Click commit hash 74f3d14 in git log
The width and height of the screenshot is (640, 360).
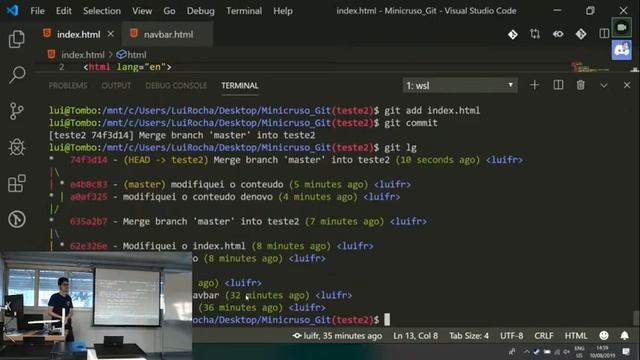point(89,160)
